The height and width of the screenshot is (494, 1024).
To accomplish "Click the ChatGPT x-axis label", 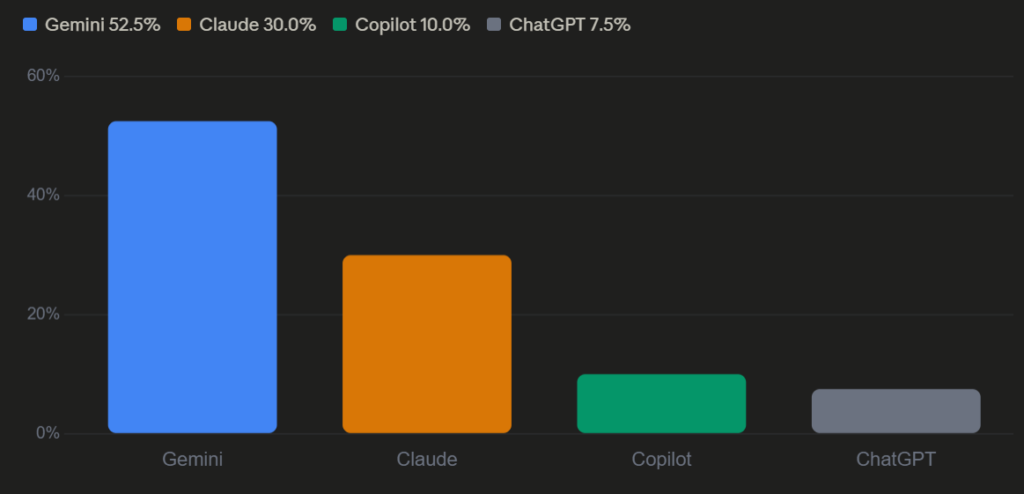I will click(x=896, y=460).
